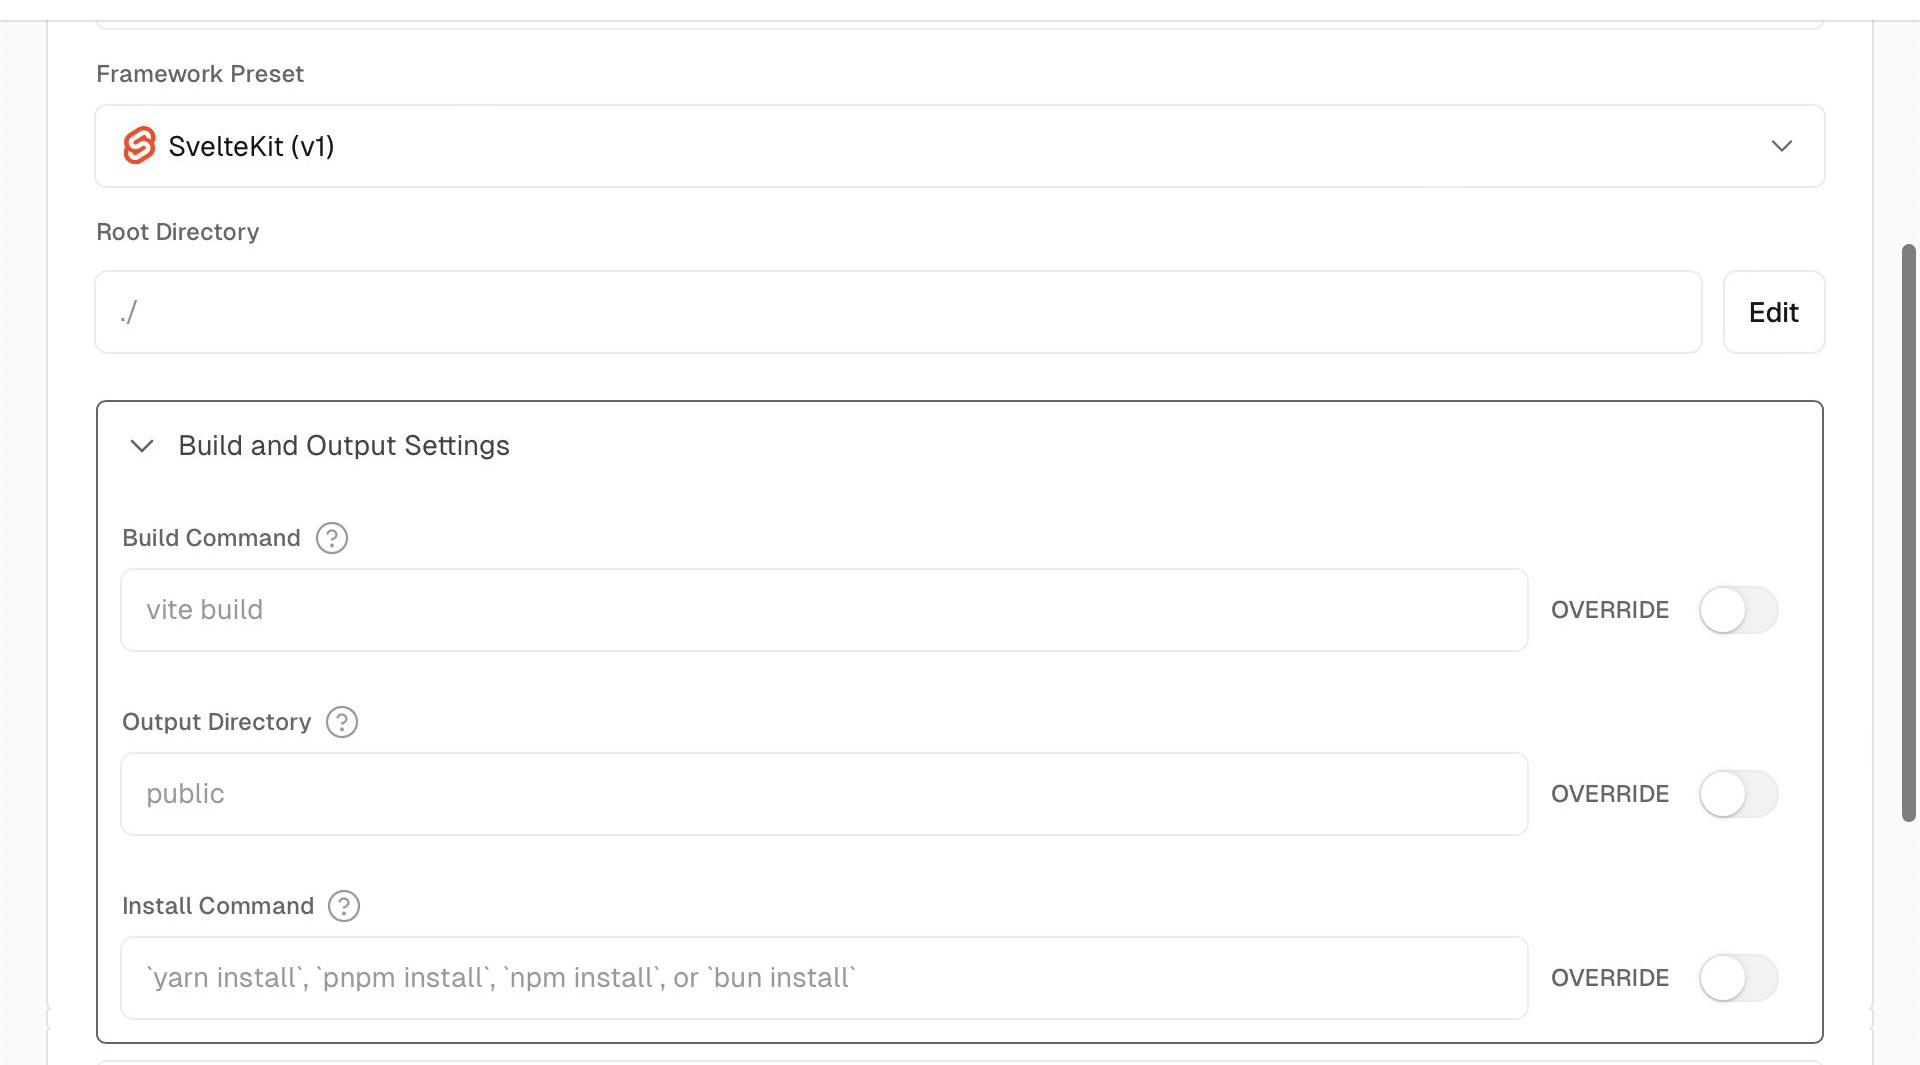Turn on Install Command override
This screenshot has height=1065, width=1920.
point(1738,978)
